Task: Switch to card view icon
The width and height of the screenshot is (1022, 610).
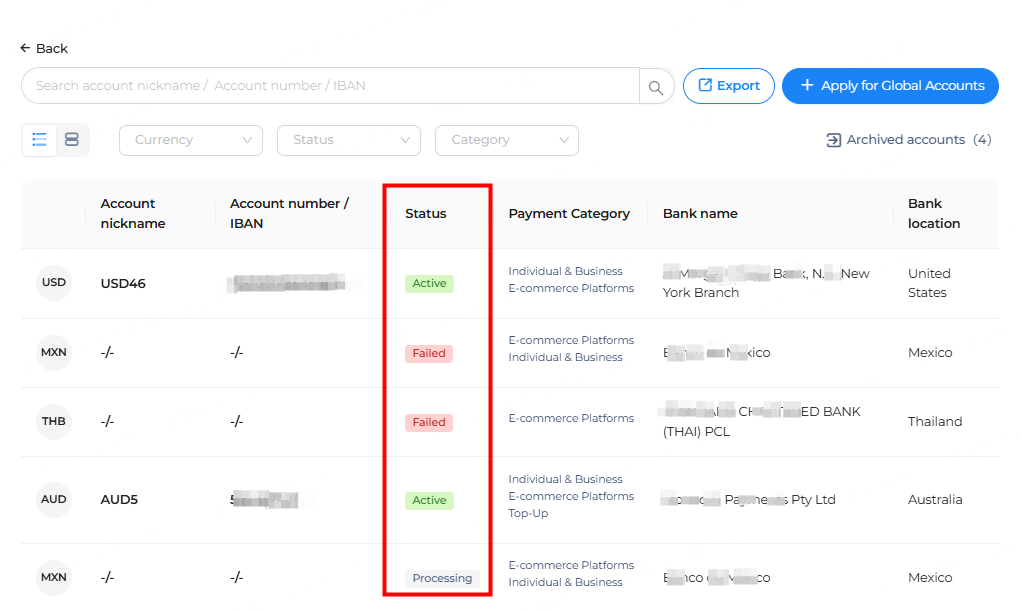Action: (72, 139)
